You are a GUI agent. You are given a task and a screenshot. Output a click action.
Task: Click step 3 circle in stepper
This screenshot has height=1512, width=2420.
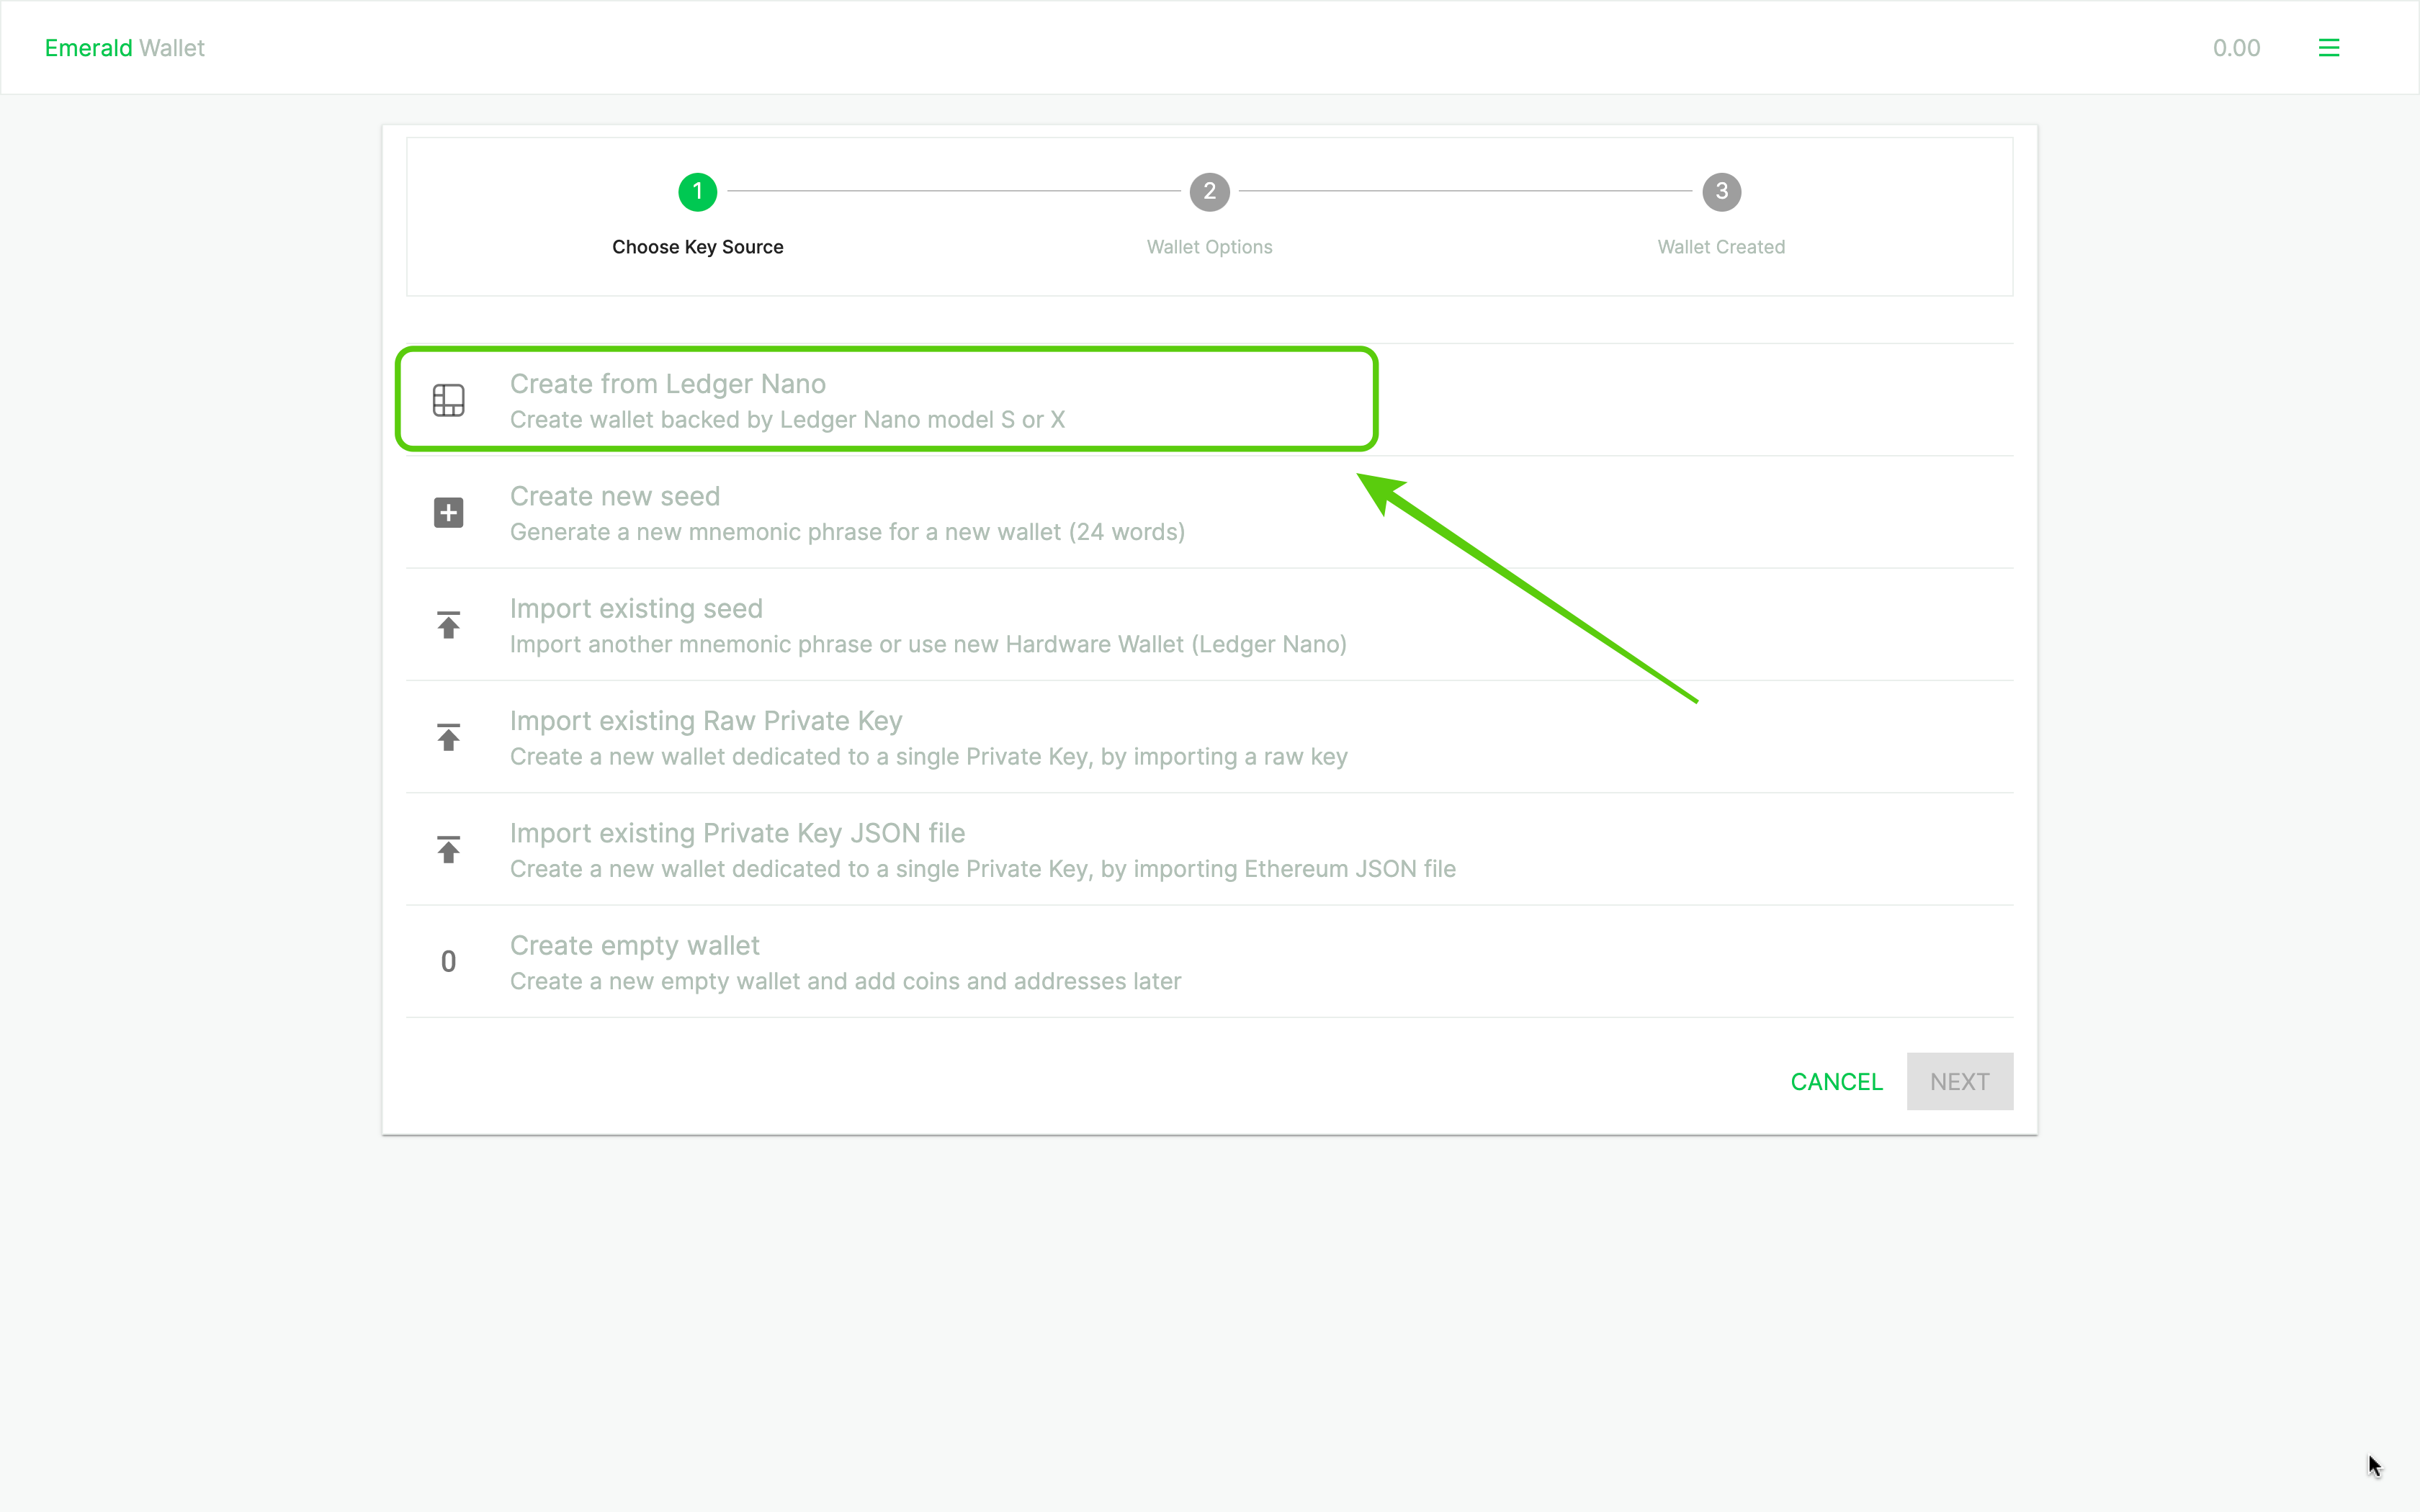point(1721,191)
